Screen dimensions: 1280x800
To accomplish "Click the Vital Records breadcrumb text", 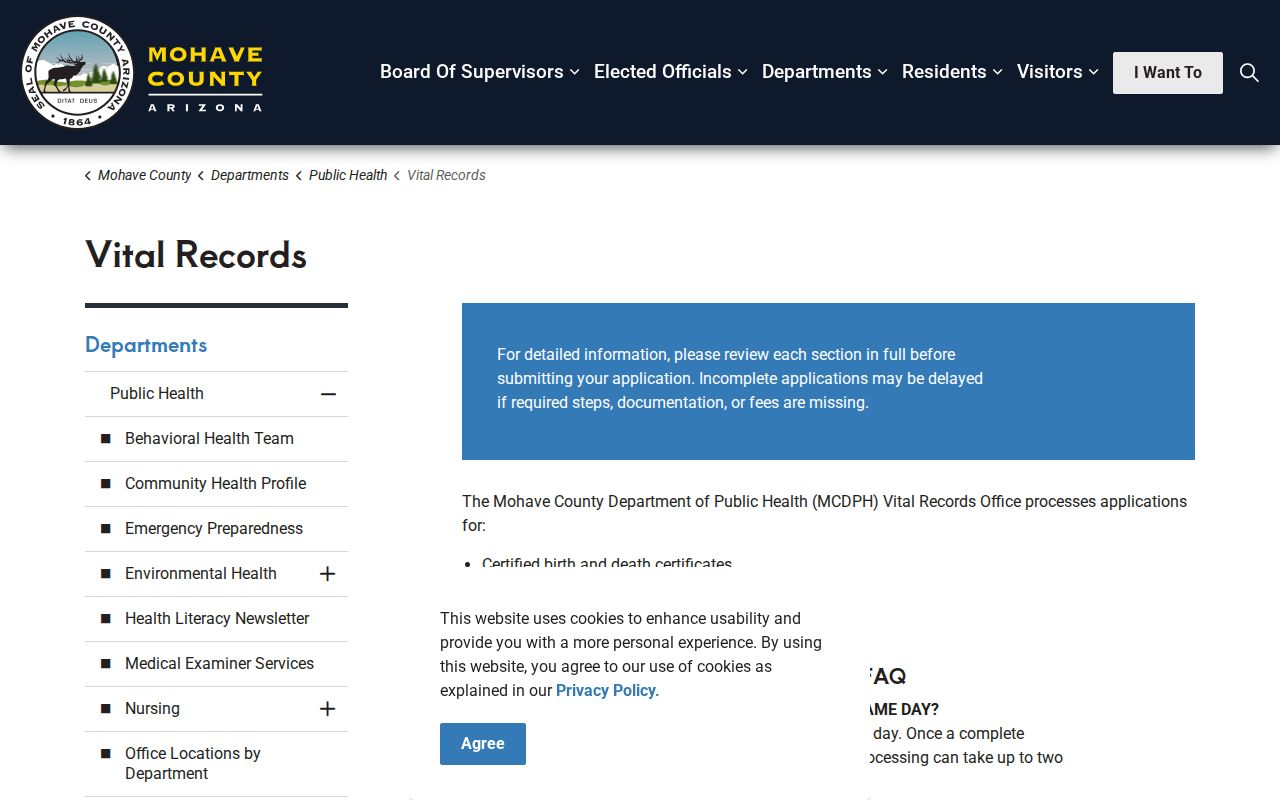I will pos(446,175).
